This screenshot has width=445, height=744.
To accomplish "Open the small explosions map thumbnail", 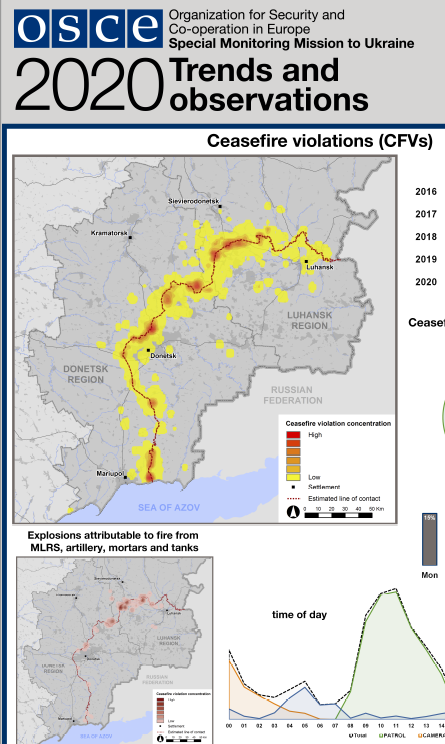I will point(114,650).
